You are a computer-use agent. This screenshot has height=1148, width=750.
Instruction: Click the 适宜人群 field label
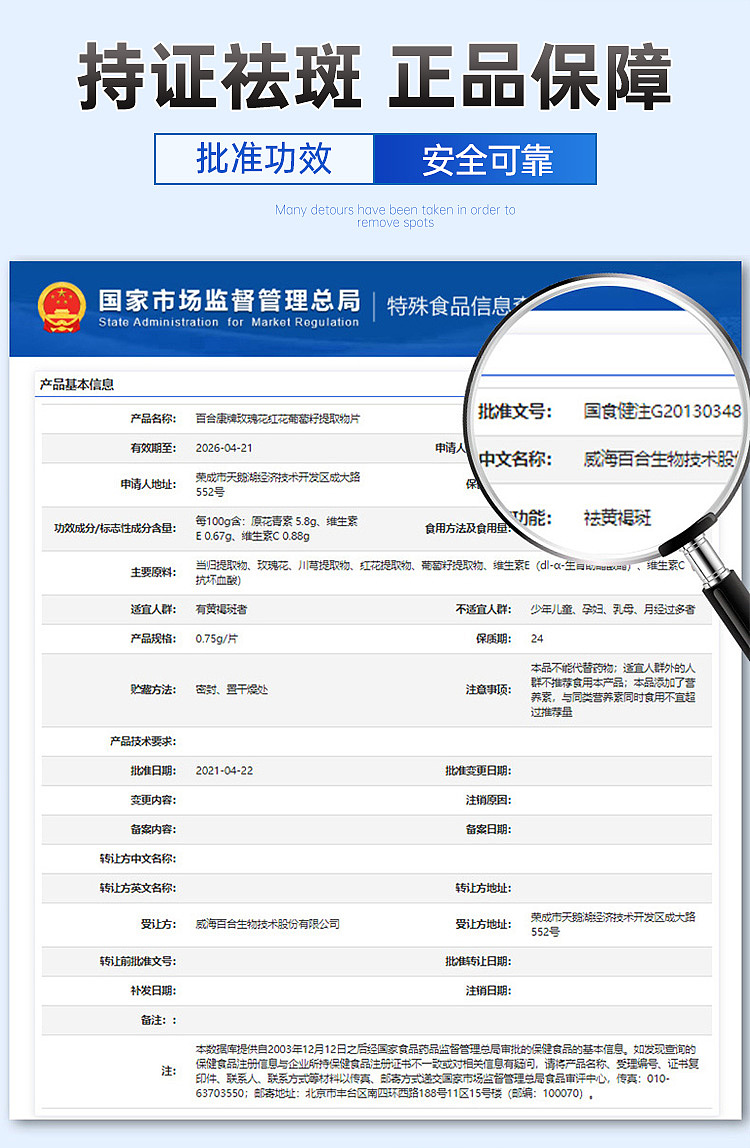(x=153, y=609)
